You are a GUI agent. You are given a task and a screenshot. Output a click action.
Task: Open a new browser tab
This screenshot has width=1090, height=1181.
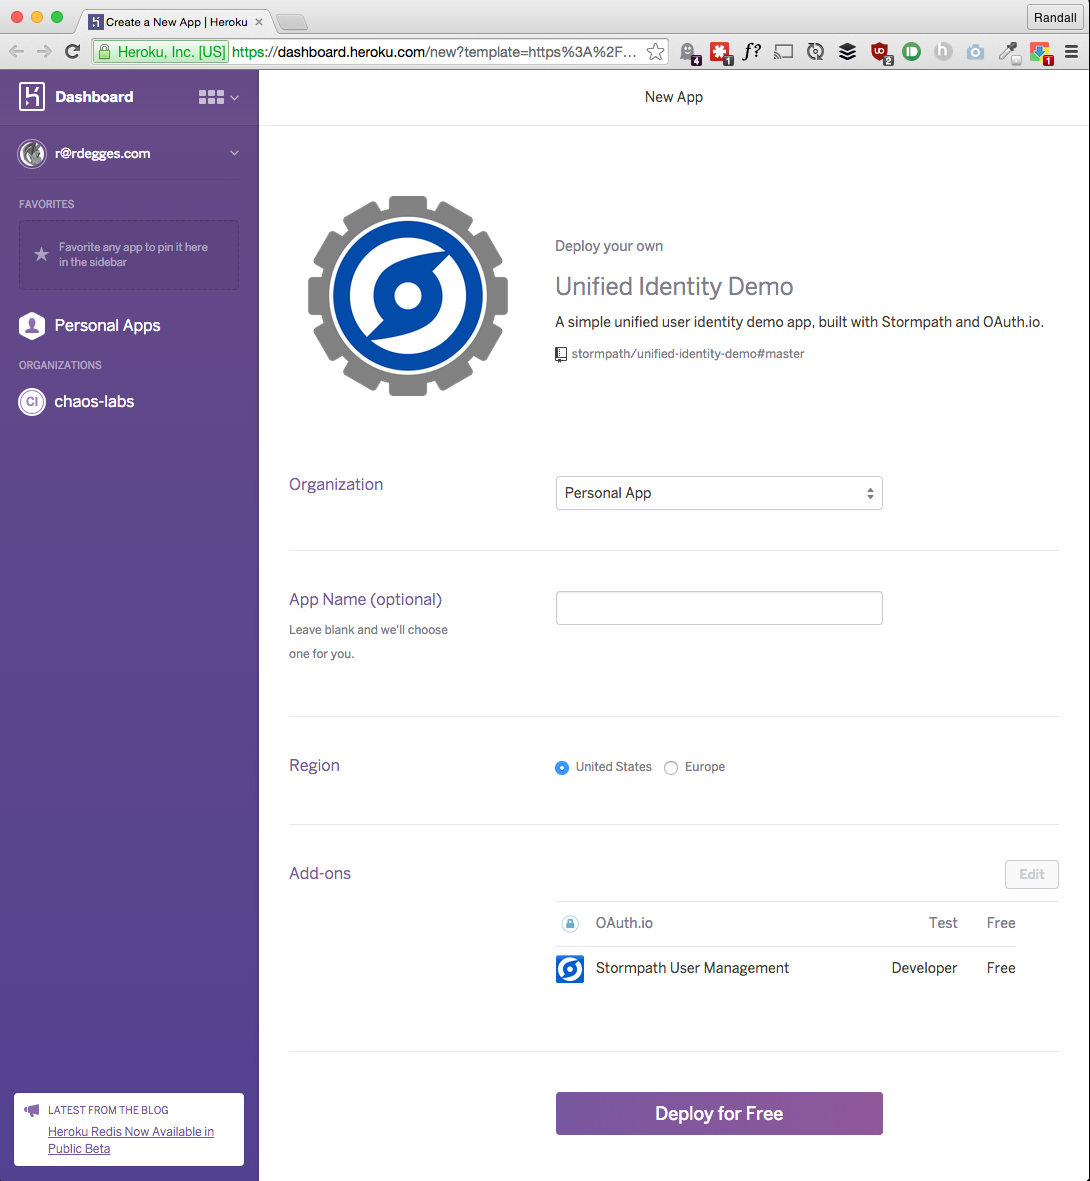(292, 23)
